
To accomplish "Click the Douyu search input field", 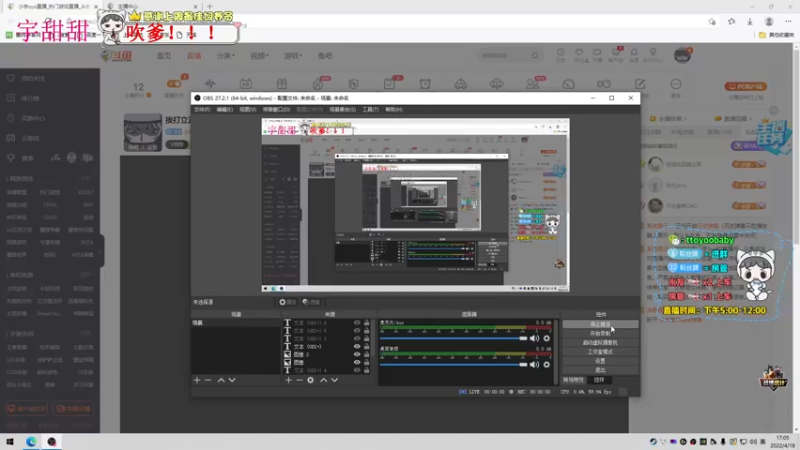I will tap(505, 56).
